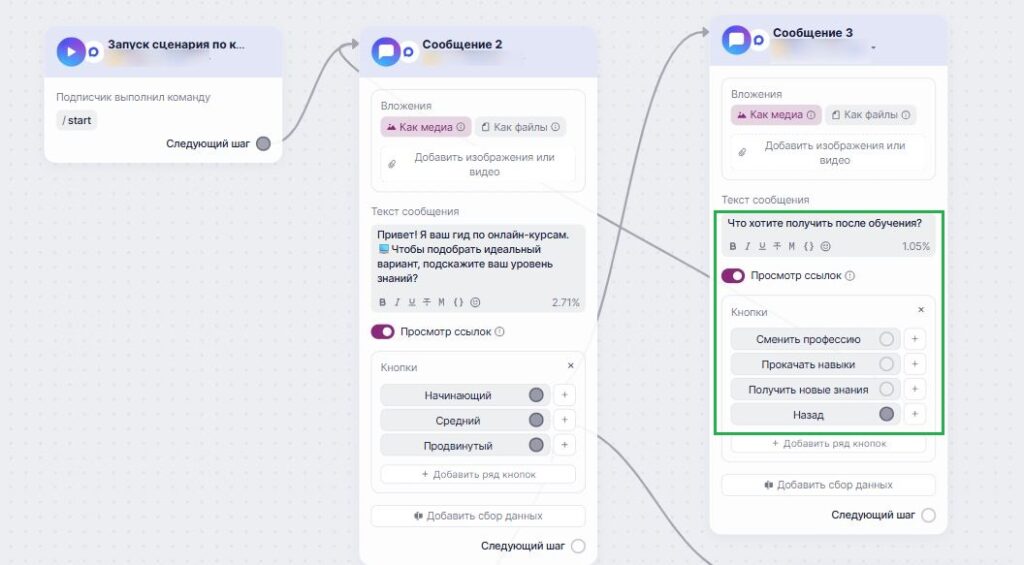
Task: Click Следующий шаг connector of the start block
Action: click(263, 144)
